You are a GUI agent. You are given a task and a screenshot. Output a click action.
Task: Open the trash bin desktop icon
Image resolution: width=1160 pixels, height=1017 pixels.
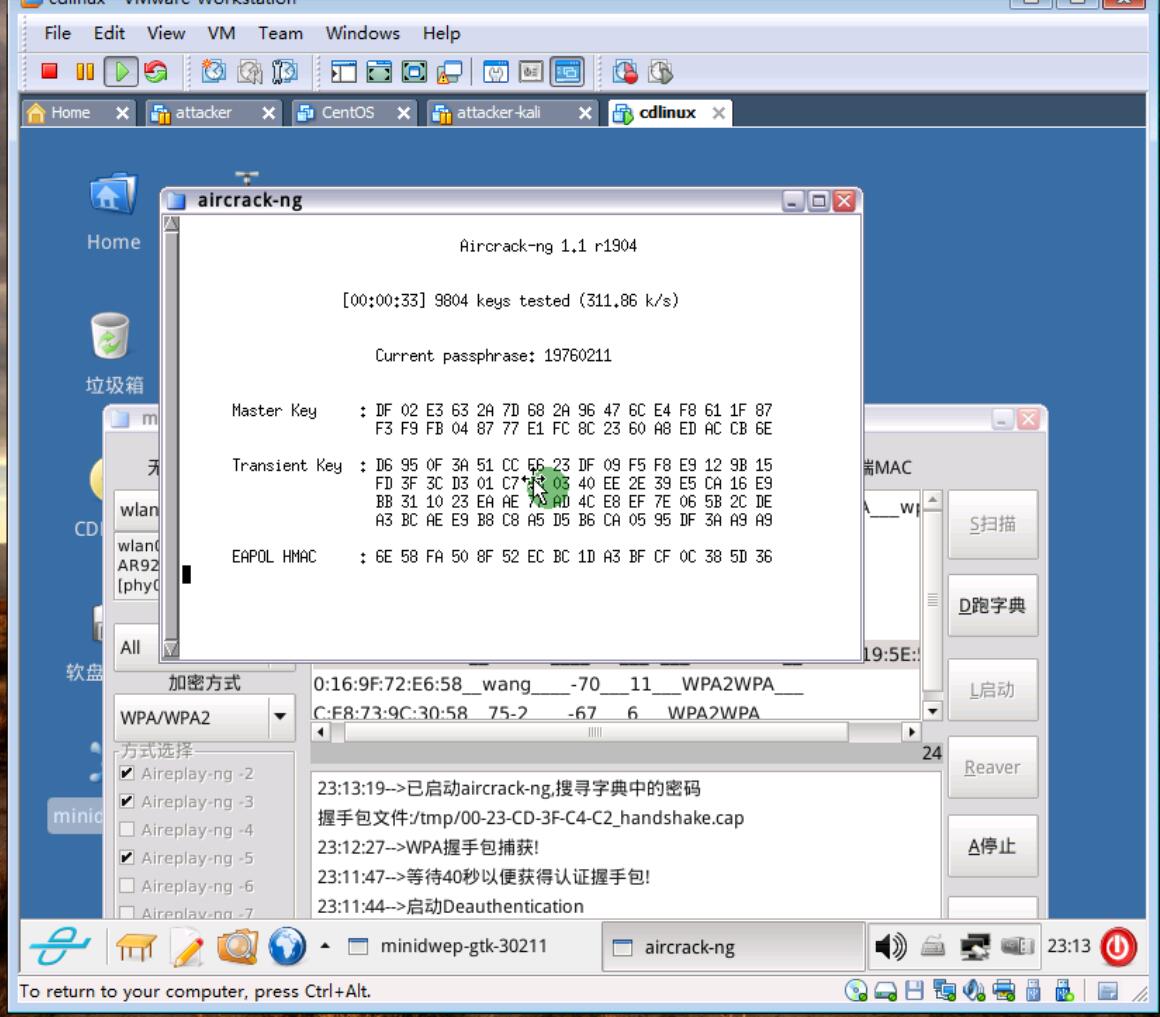[x=110, y=337]
